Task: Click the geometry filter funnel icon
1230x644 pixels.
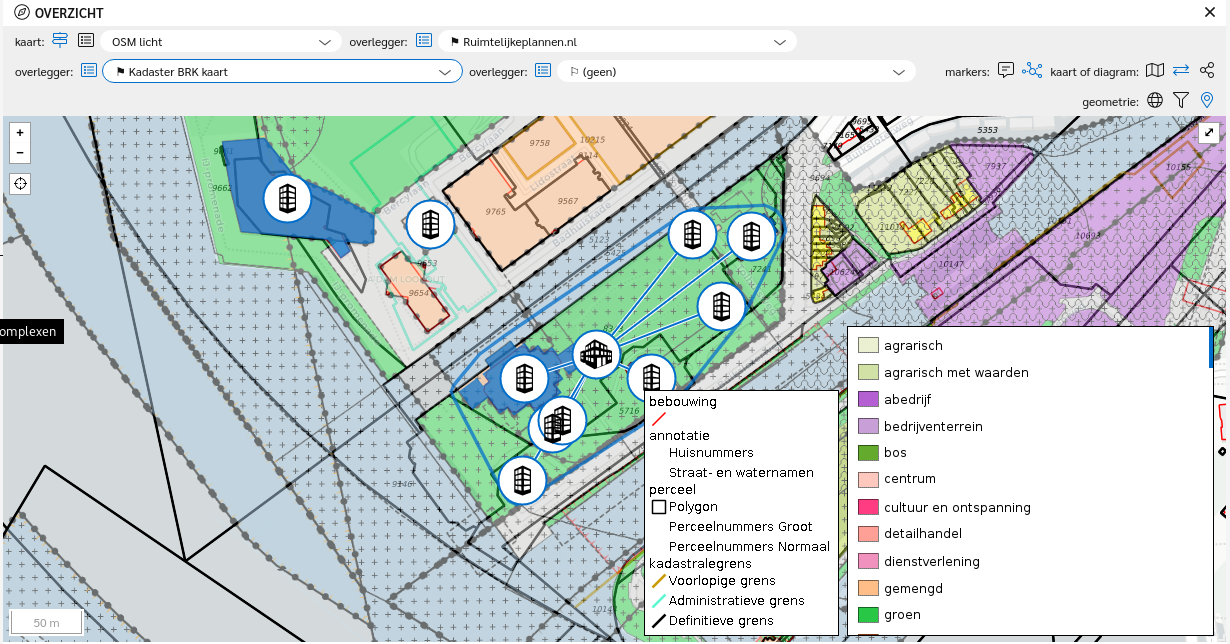Action: point(1181,100)
